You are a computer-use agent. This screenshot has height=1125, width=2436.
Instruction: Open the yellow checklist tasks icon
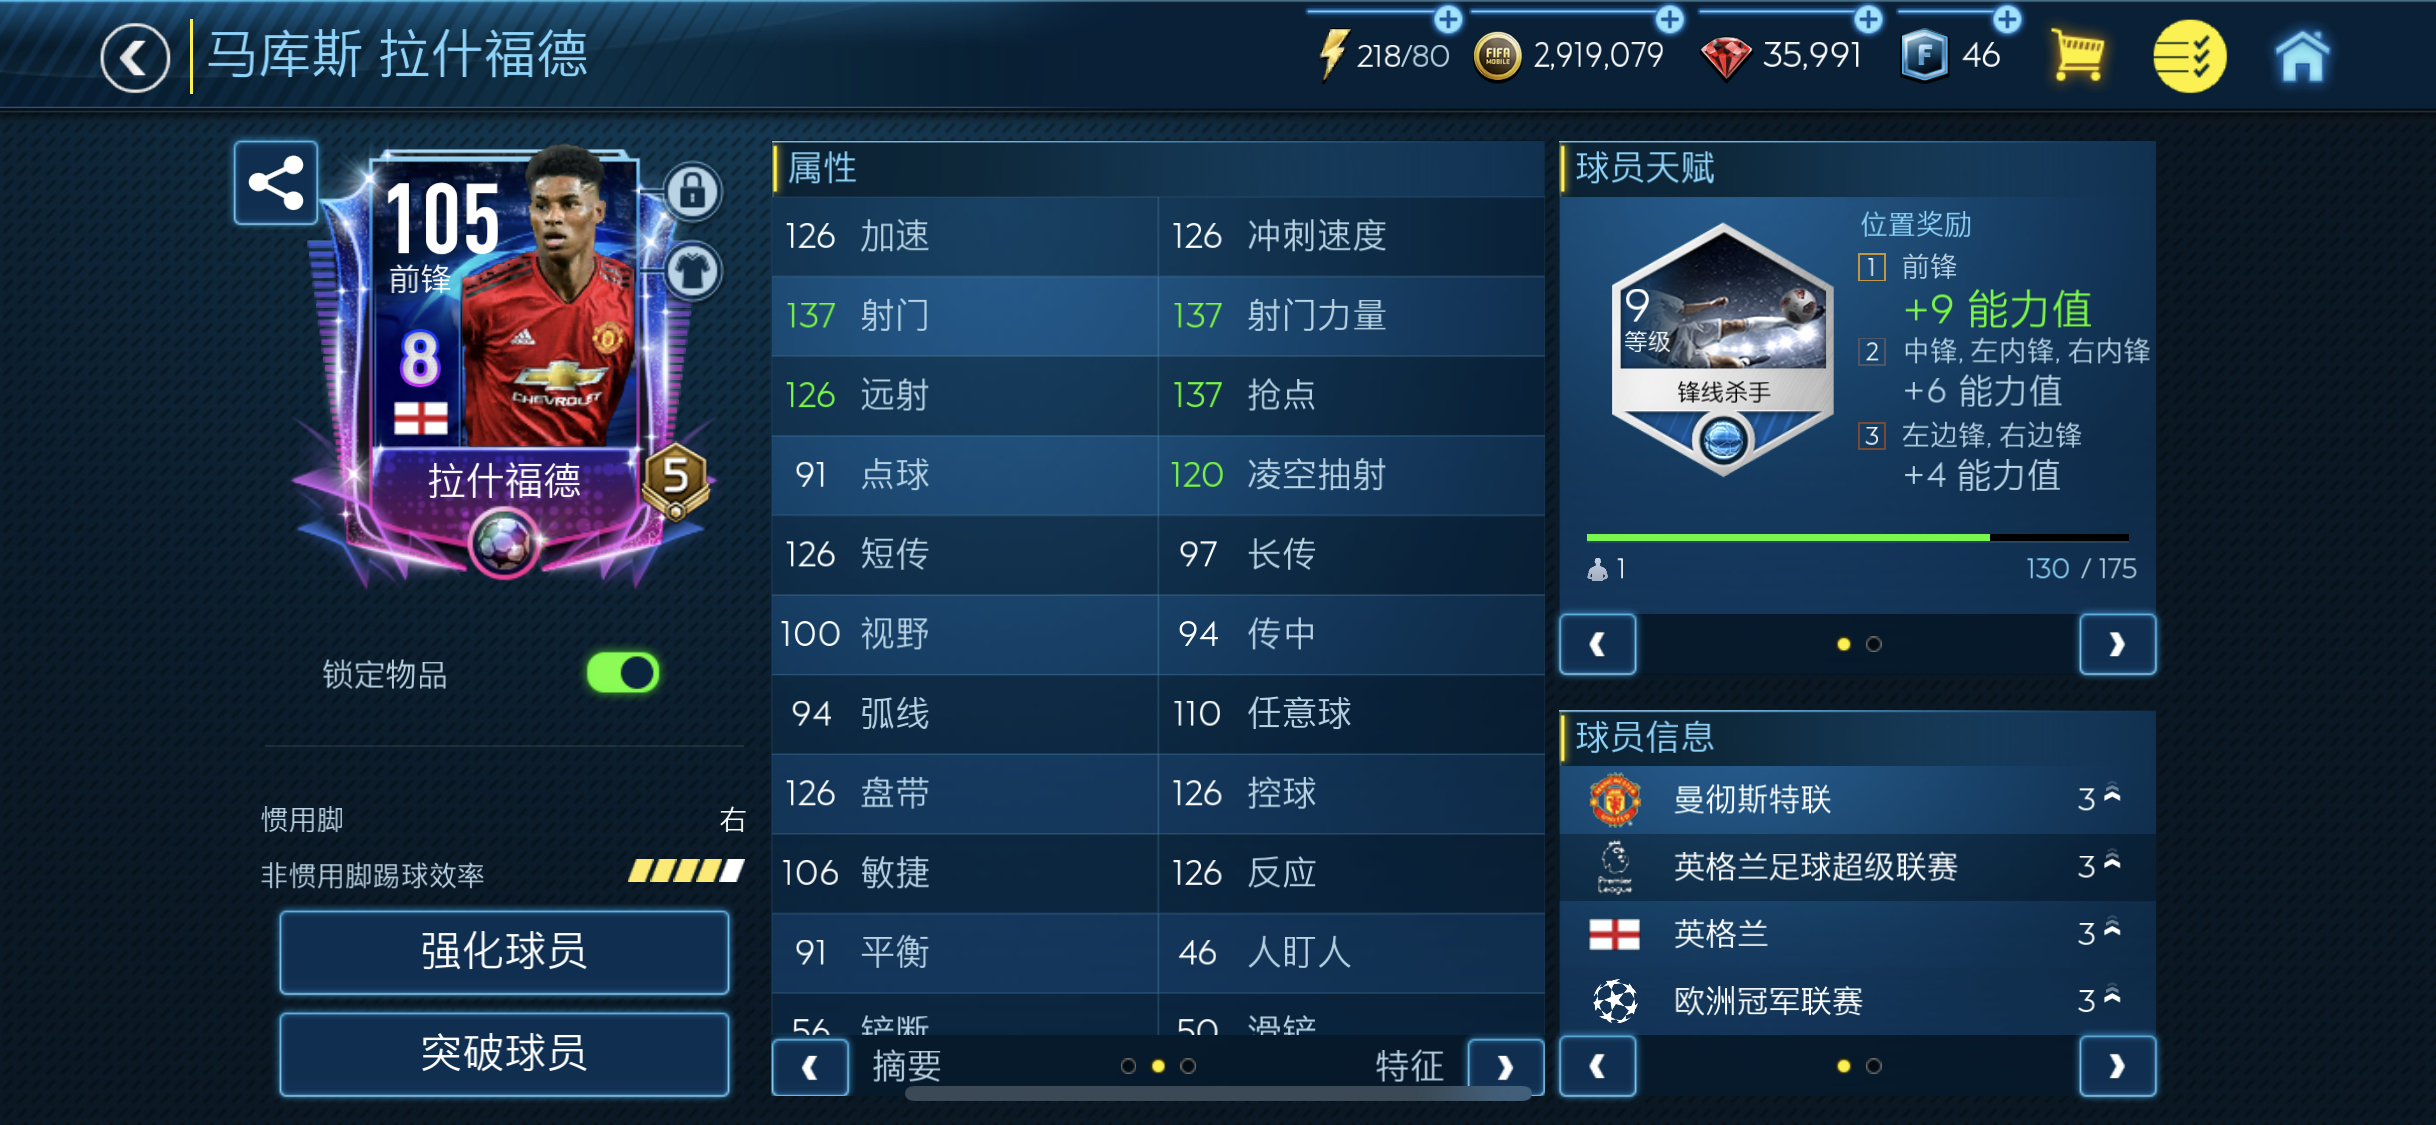2189,56
